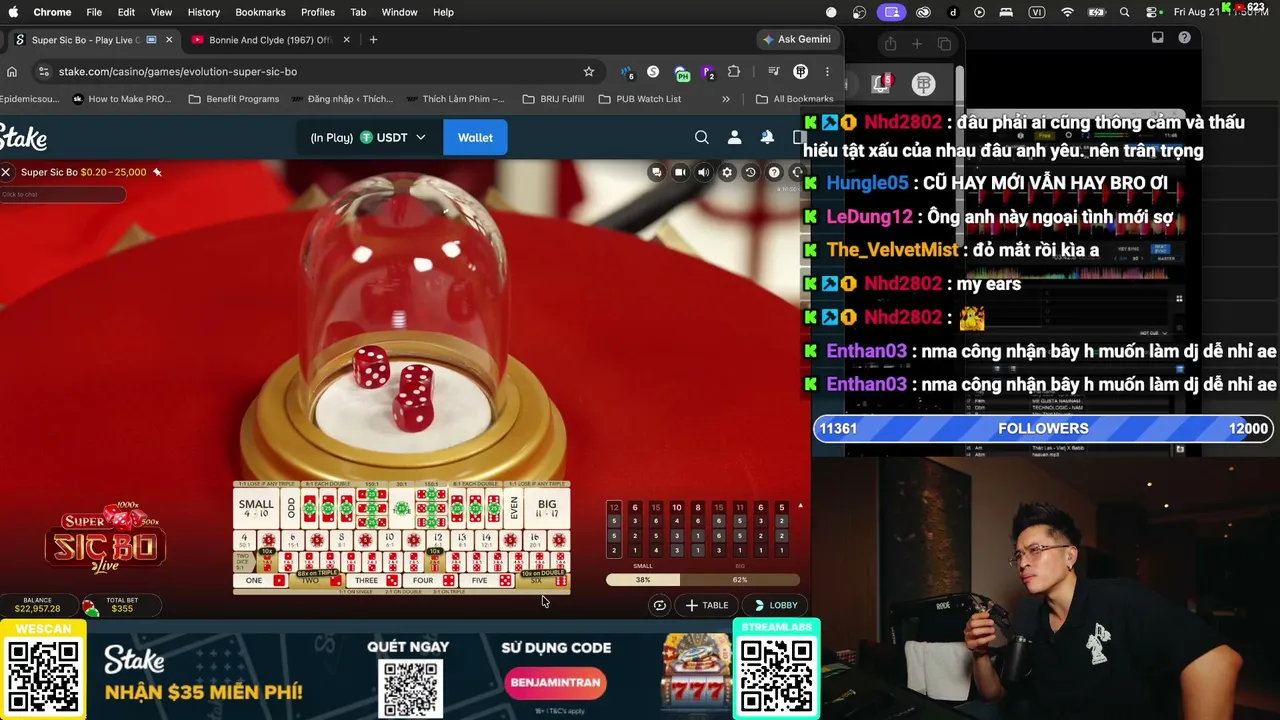The height and width of the screenshot is (720, 1280).
Task: Open the game chat icon
Action: pos(656,172)
